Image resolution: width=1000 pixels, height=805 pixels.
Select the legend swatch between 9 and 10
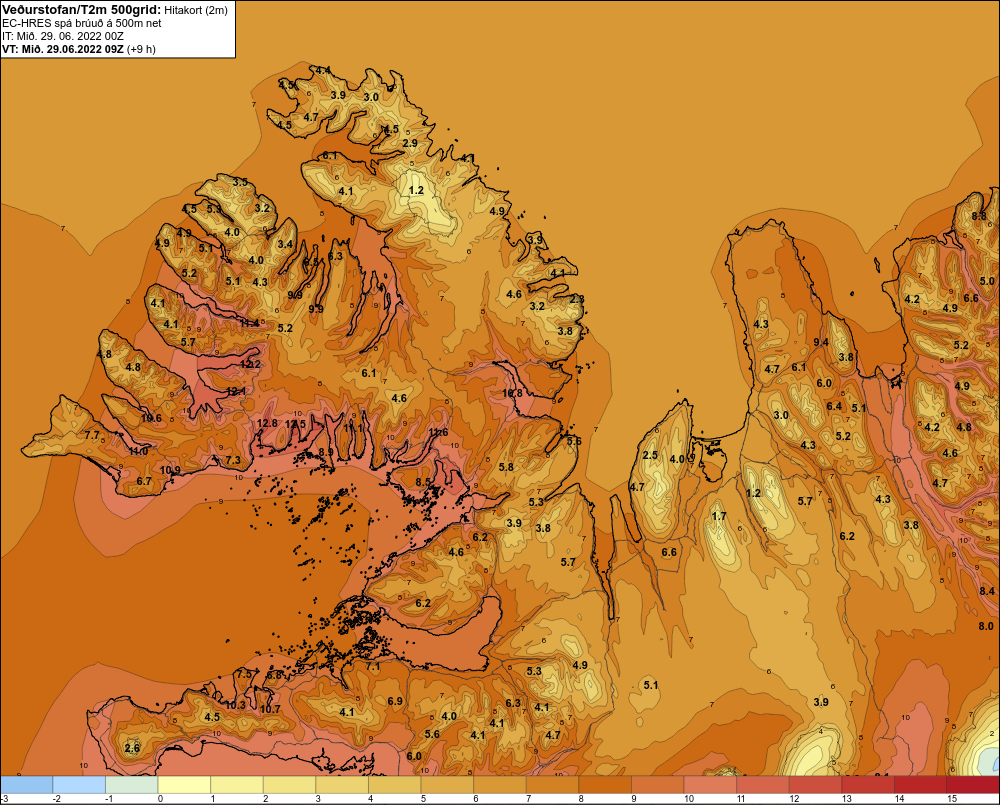coord(658,785)
